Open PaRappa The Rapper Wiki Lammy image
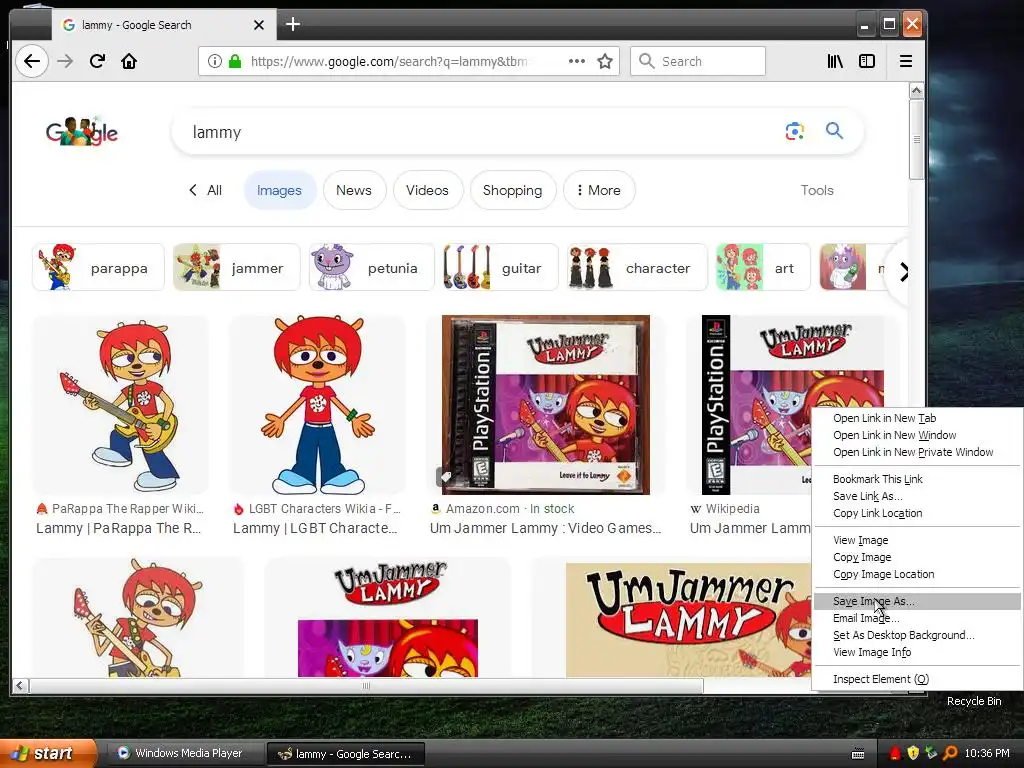 pos(121,405)
